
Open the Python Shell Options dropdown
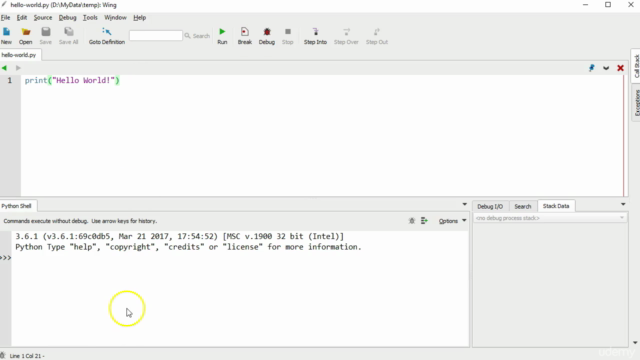click(x=452, y=221)
